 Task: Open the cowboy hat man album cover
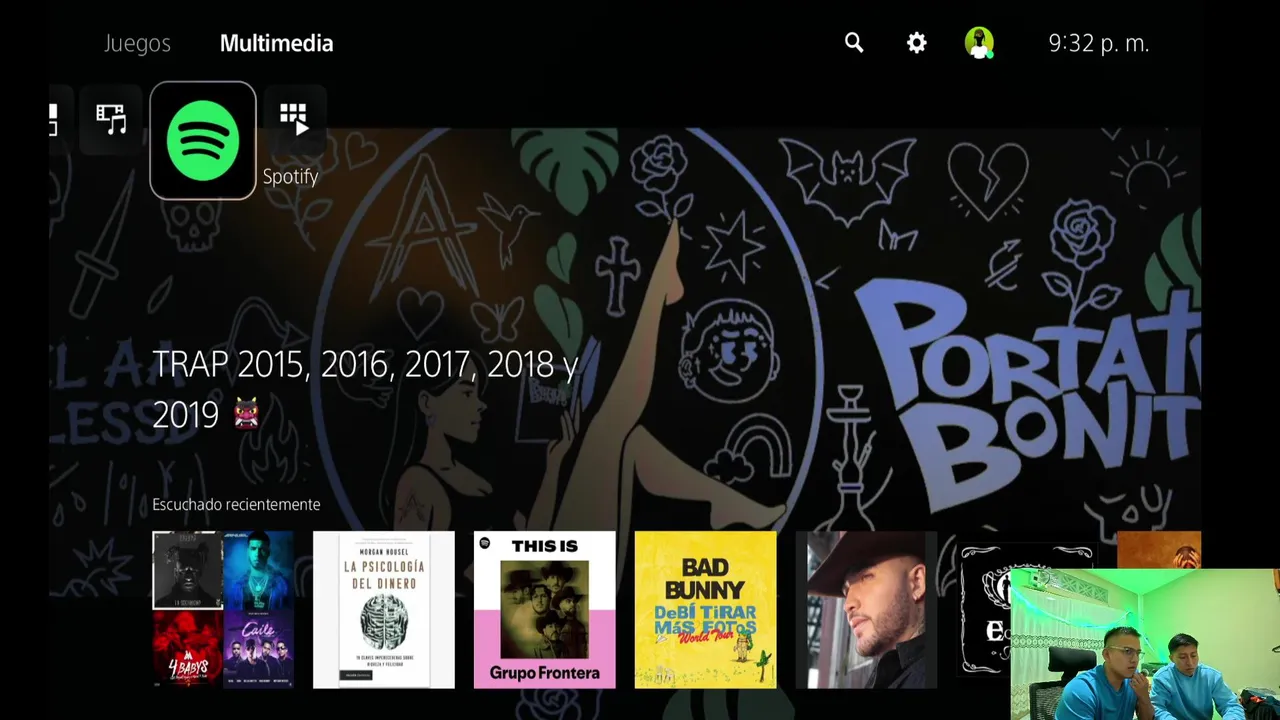click(866, 610)
